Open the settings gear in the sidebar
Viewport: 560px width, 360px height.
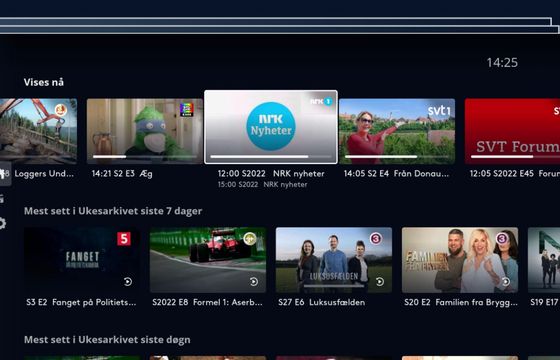point(2,224)
